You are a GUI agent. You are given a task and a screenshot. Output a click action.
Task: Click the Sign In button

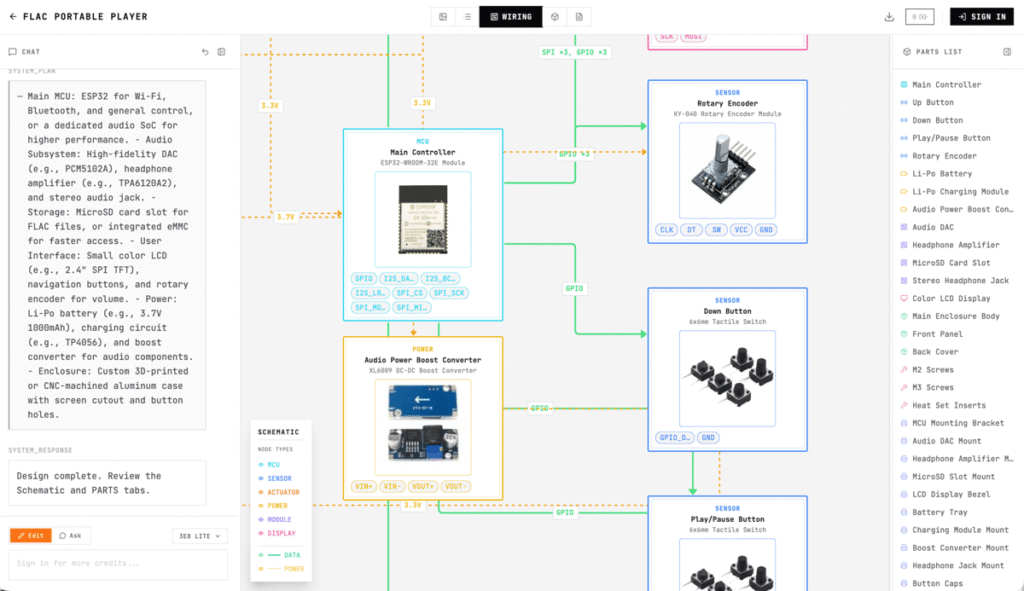coord(981,17)
